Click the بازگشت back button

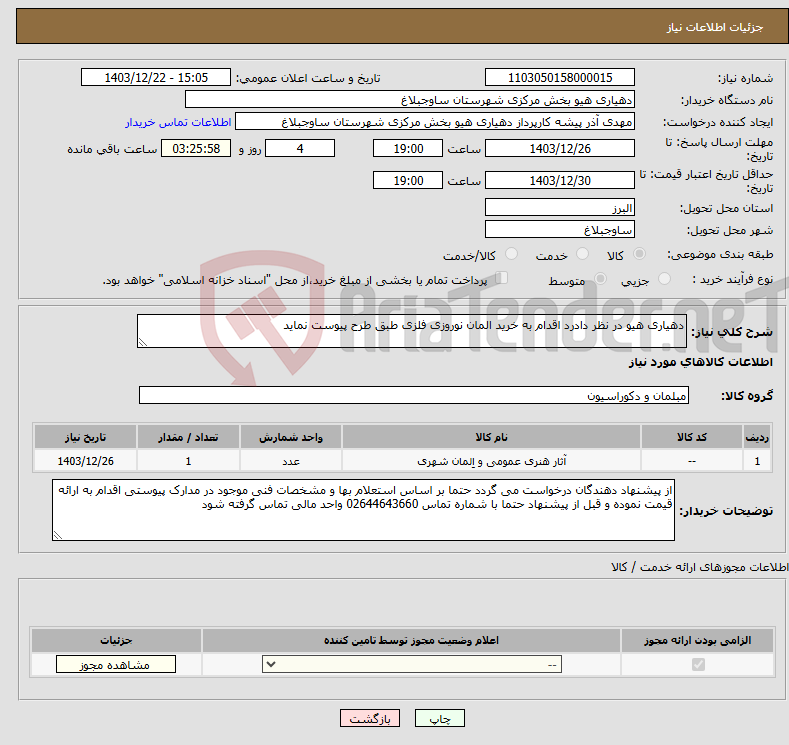tap(370, 718)
